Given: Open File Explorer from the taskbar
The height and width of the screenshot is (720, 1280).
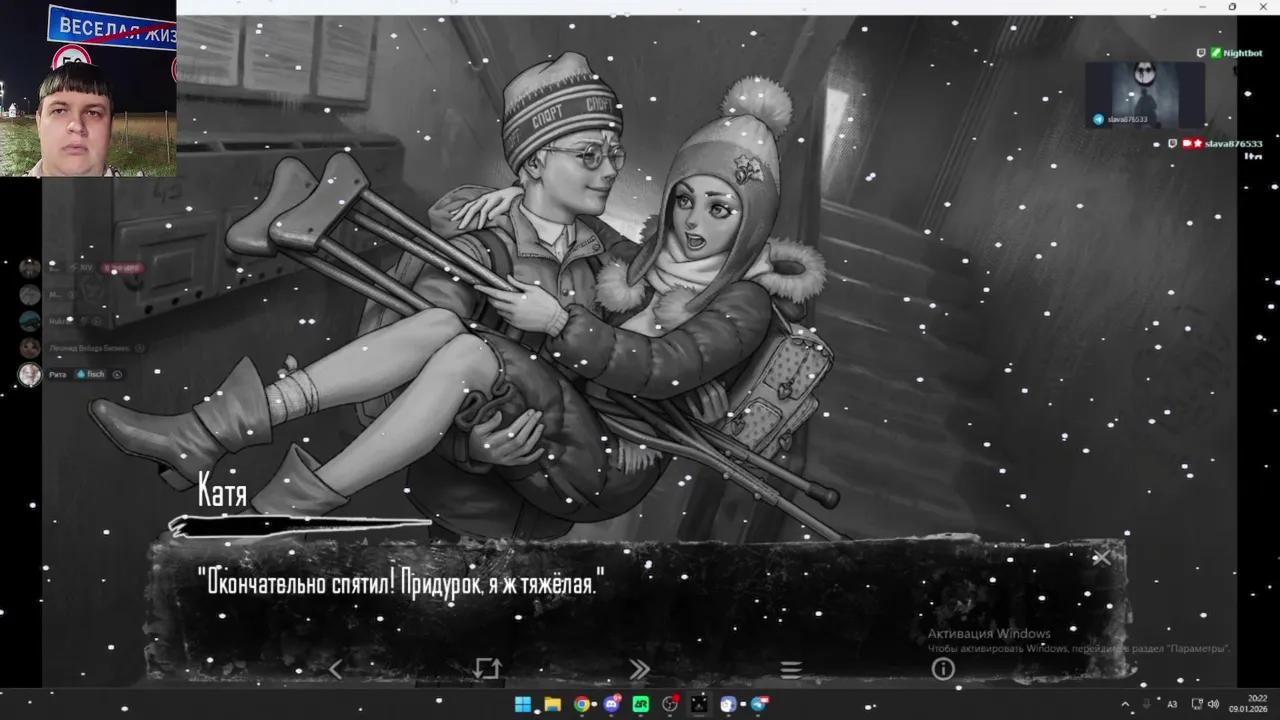Looking at the screenshot, I should (x=552, y=704).
